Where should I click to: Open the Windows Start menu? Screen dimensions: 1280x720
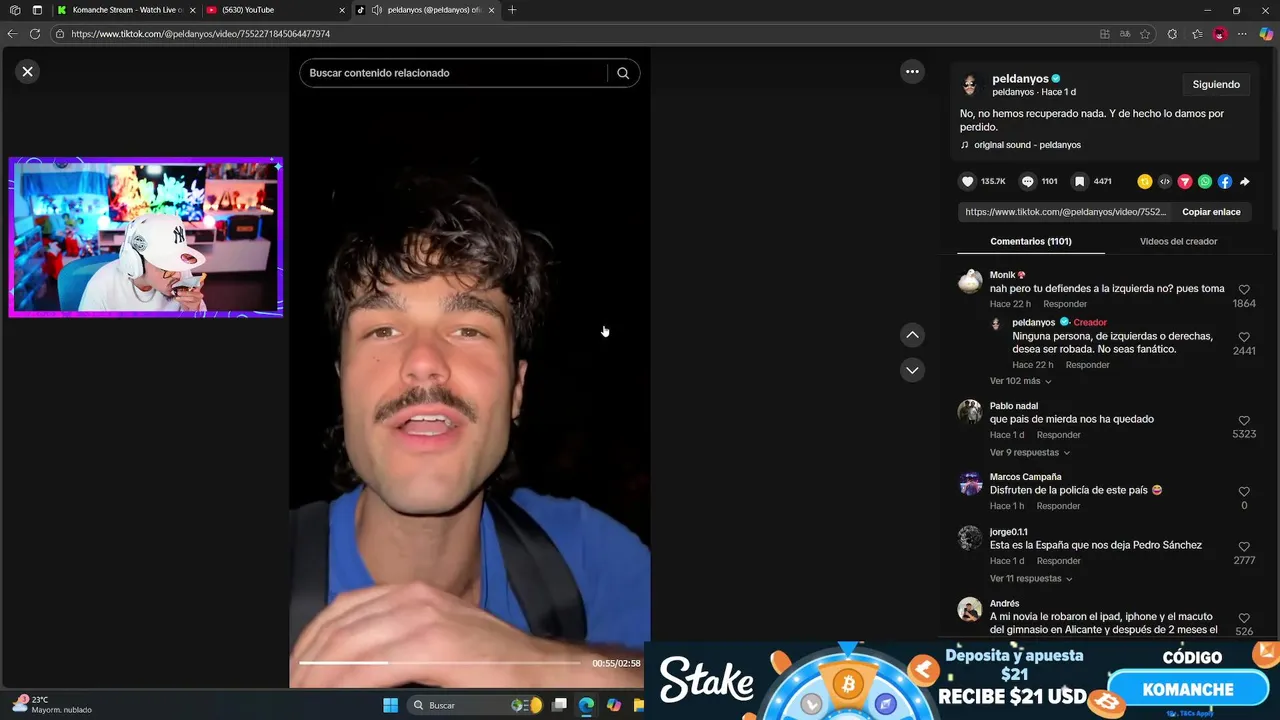390,705
